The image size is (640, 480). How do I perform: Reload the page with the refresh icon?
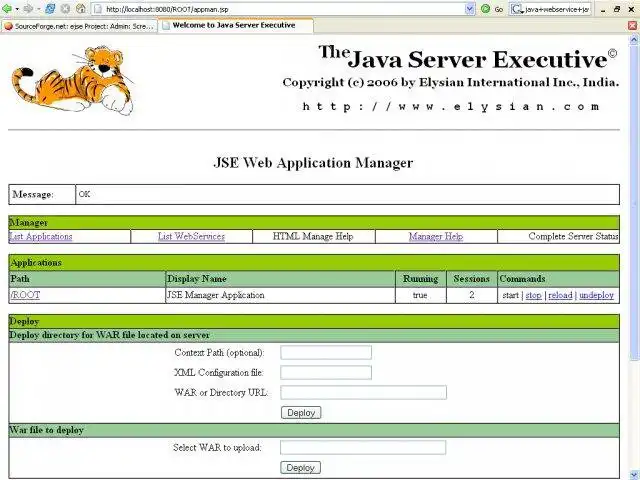[x=50, y=9]
